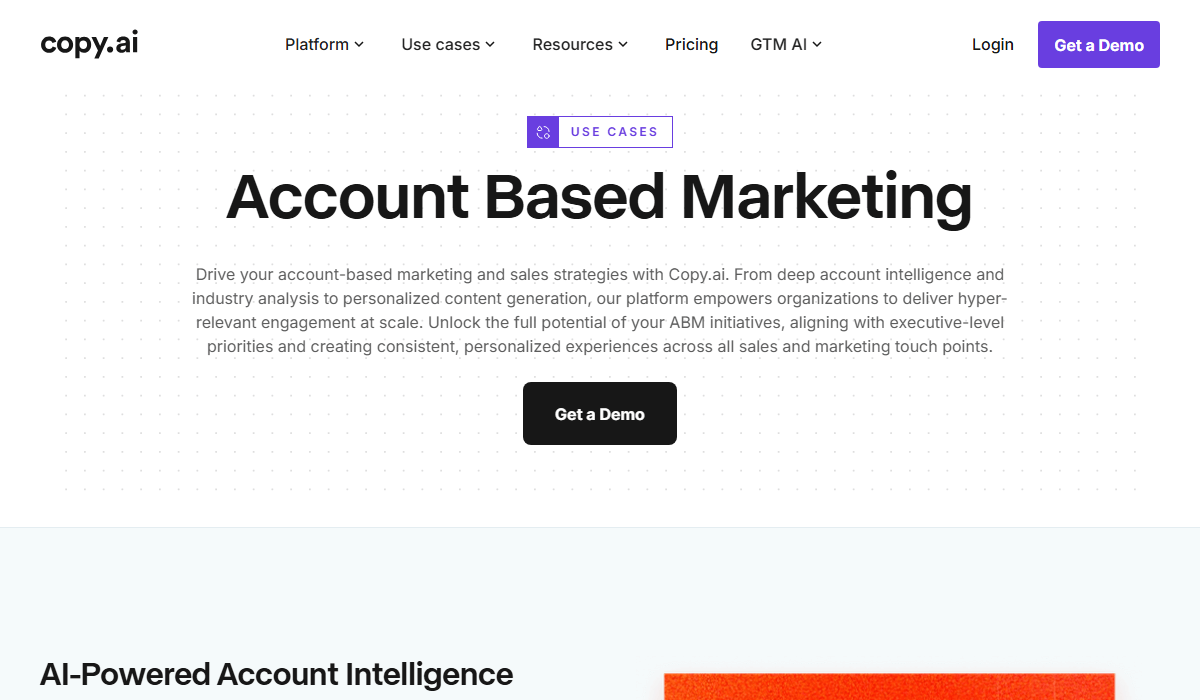Expand the GTM AI dropdown chevron
The height and width of the screenshot is (700, 1200).
tap(817, 45)
